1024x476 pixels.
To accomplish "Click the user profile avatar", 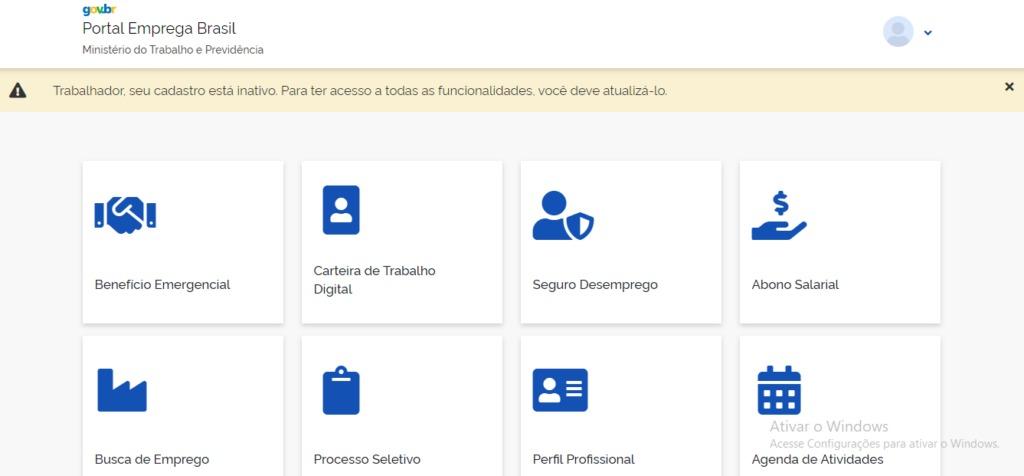I will [x=898, y=32].
